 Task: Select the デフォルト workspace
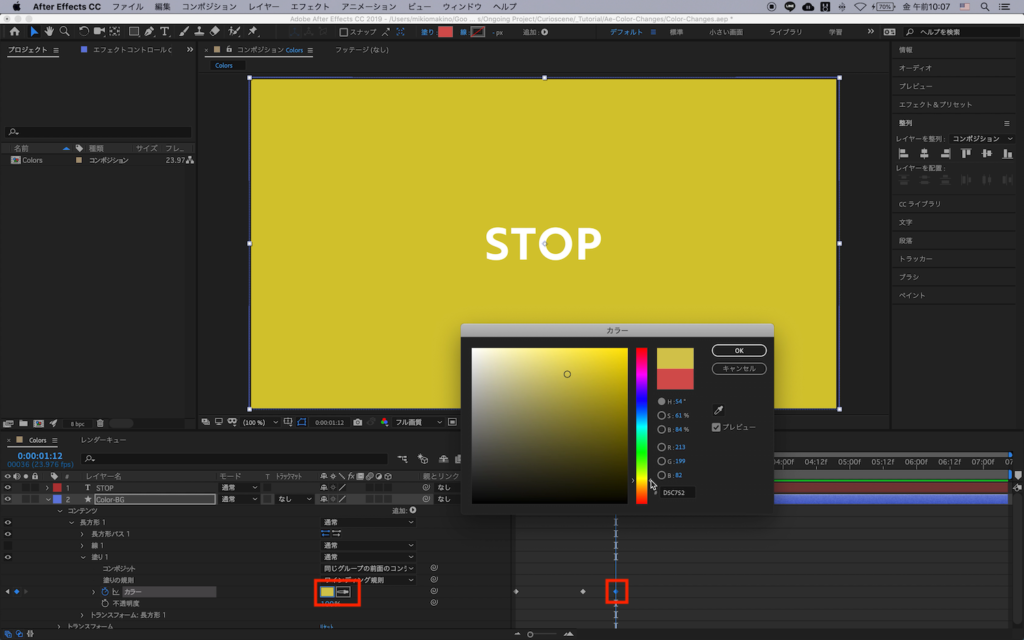pos(626,32)
